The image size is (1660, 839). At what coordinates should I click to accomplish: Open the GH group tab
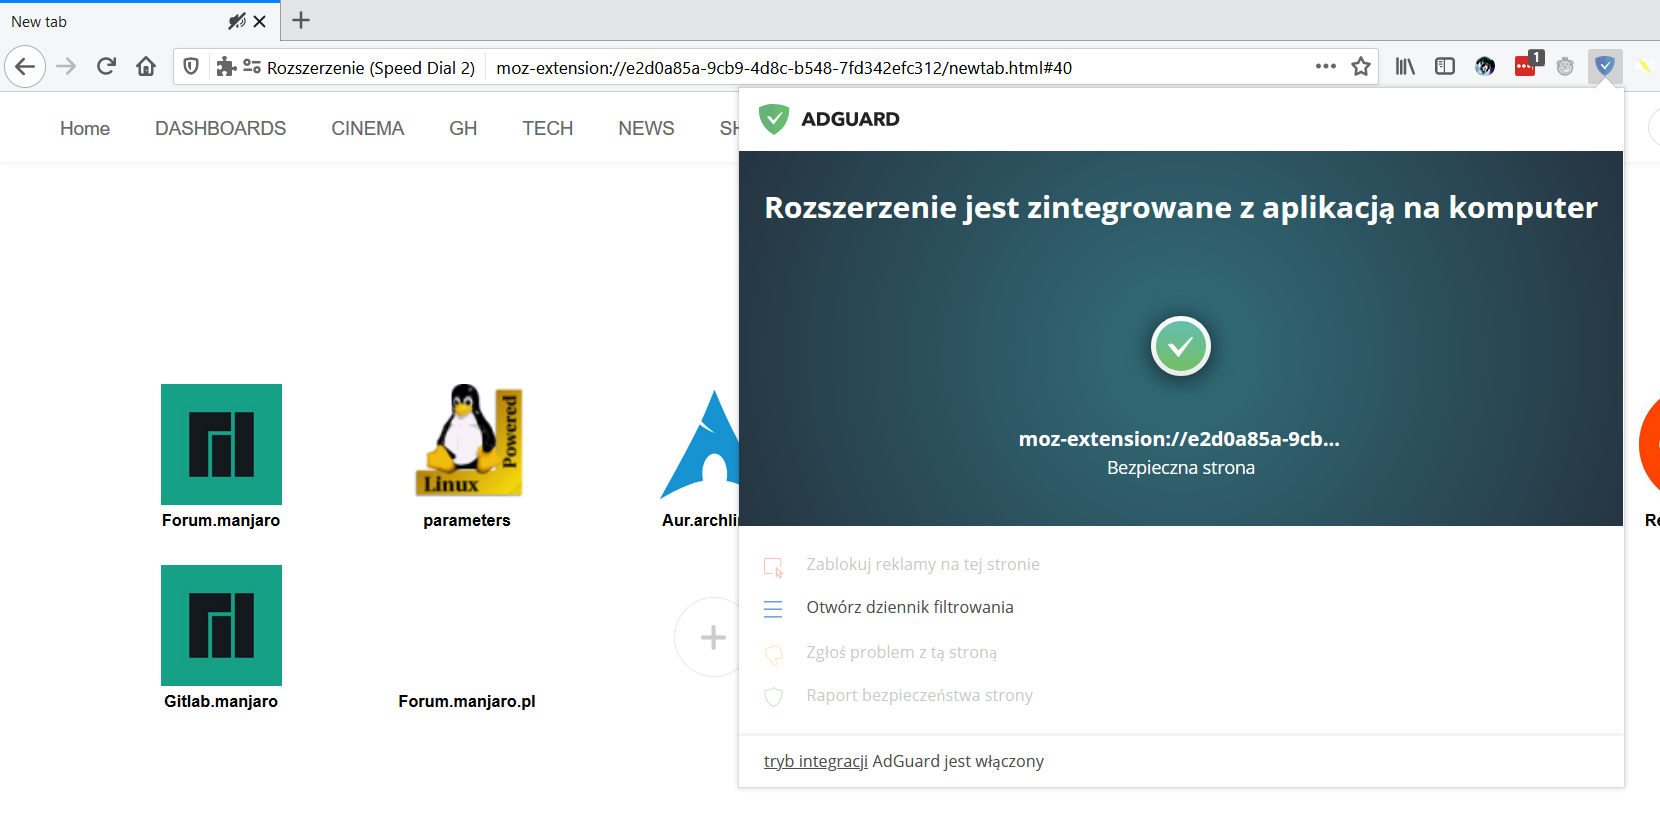tap(463, 129)
